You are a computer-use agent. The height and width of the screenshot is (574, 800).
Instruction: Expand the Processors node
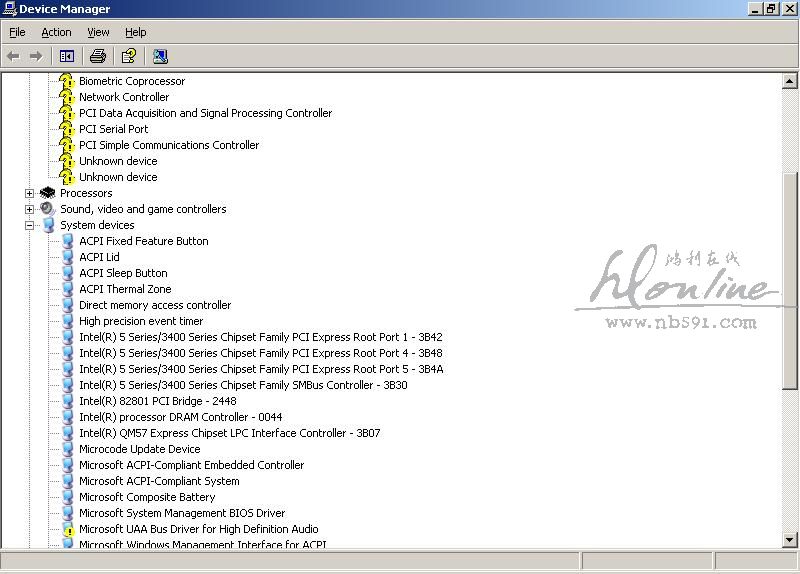pos(30,193)
